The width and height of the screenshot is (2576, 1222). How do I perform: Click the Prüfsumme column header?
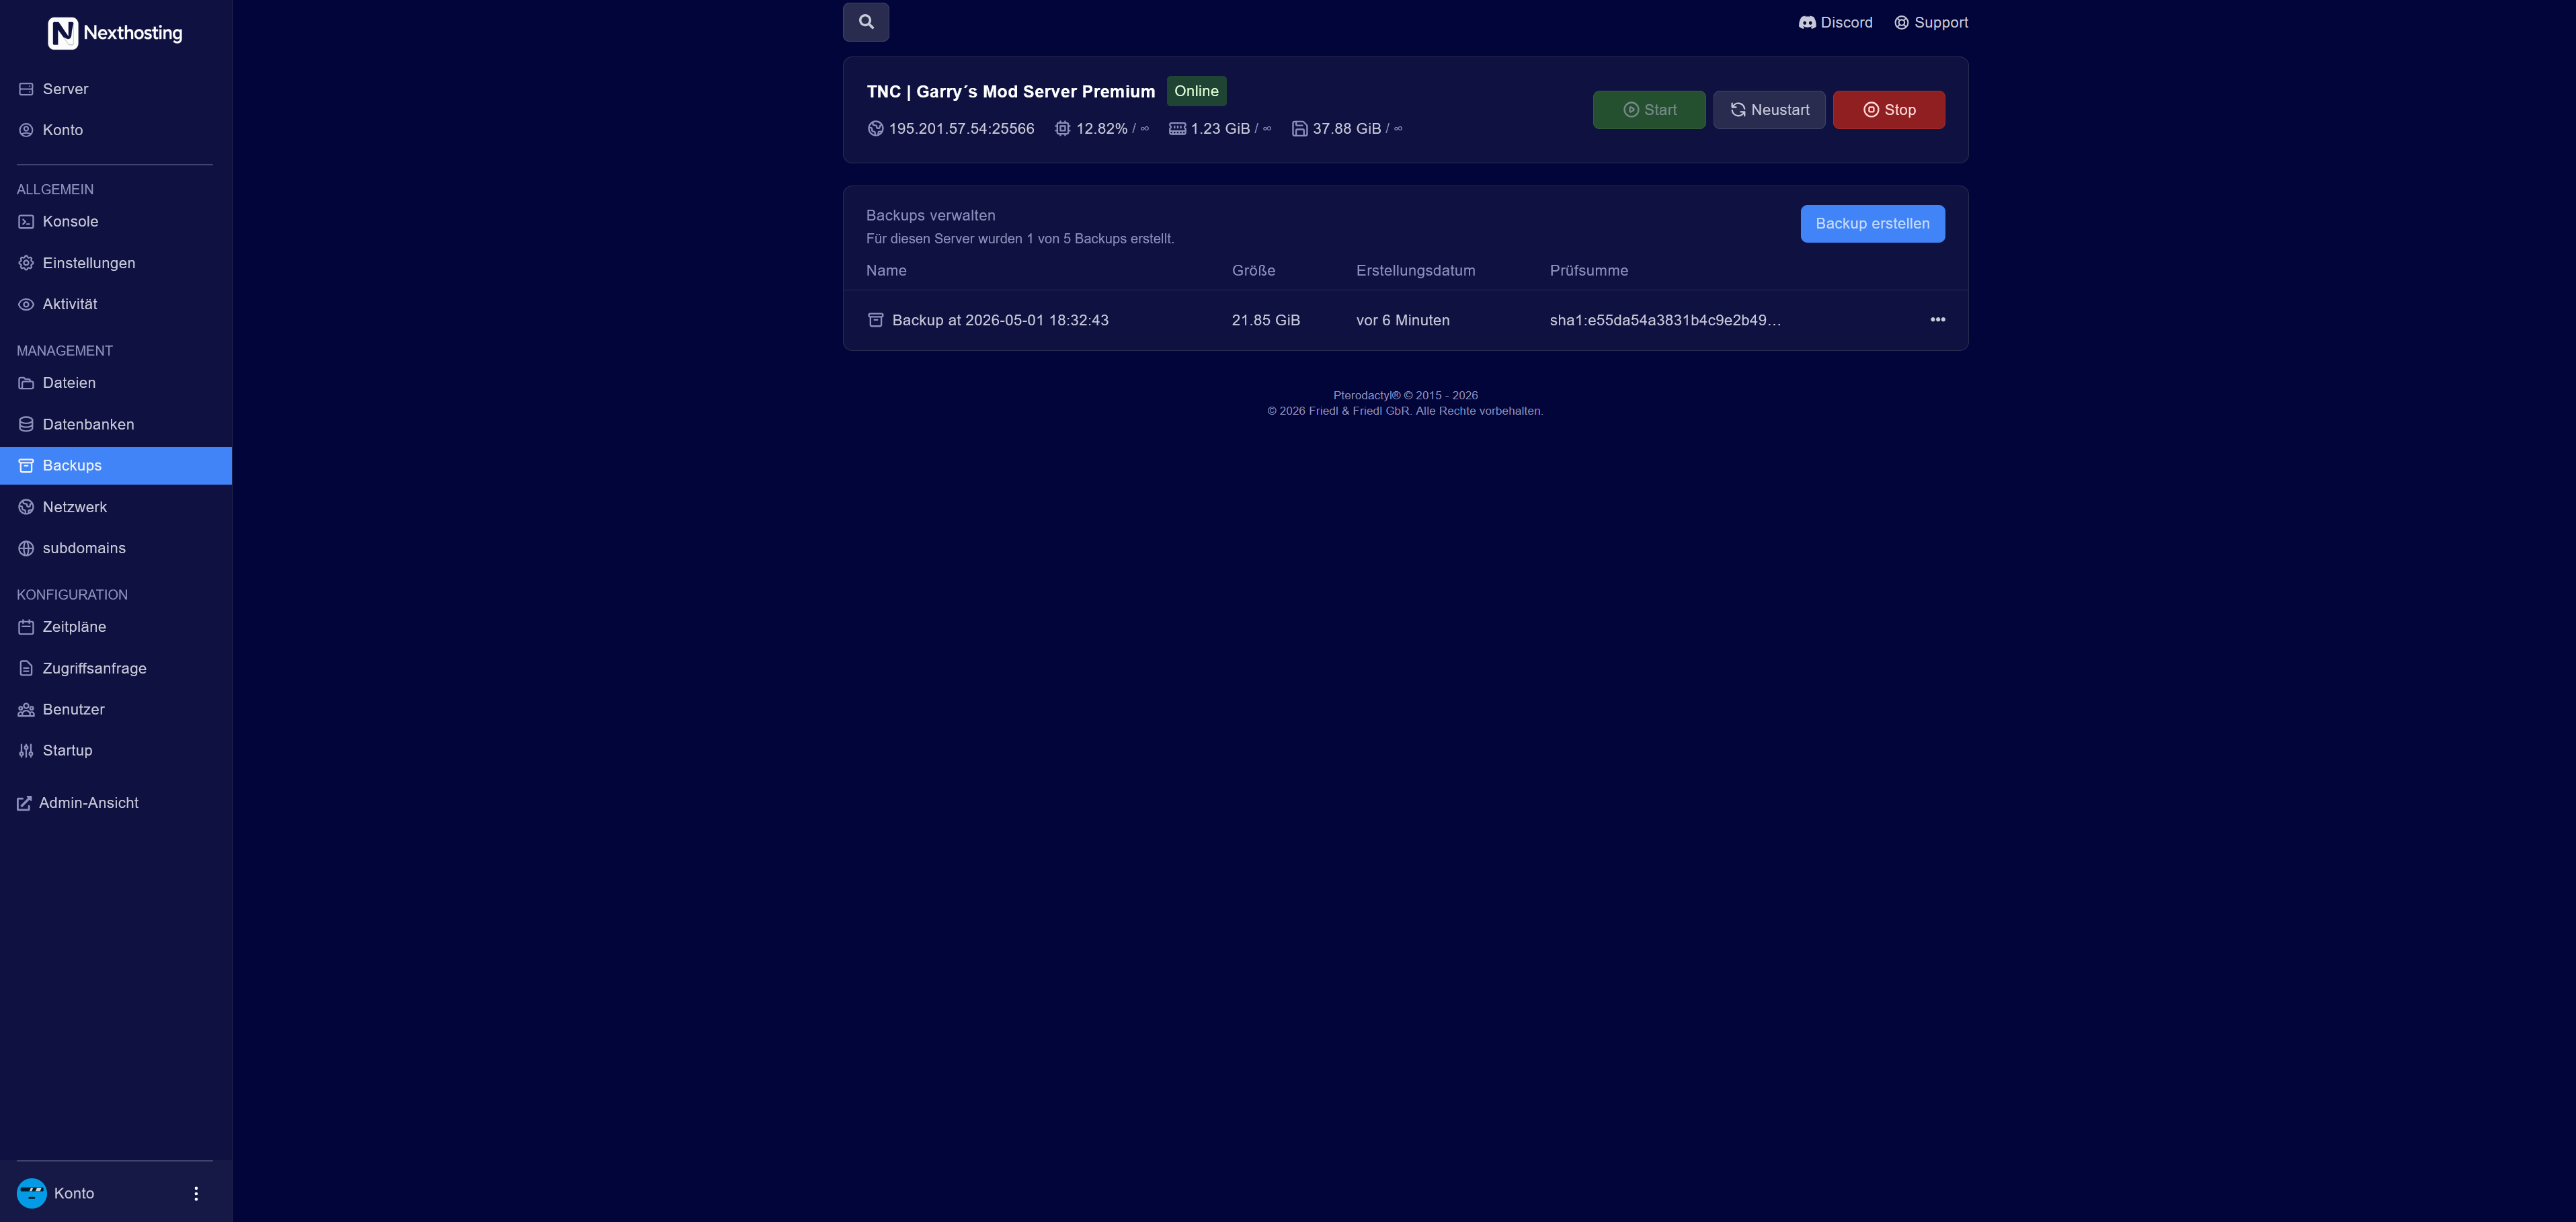point(1588,271)
